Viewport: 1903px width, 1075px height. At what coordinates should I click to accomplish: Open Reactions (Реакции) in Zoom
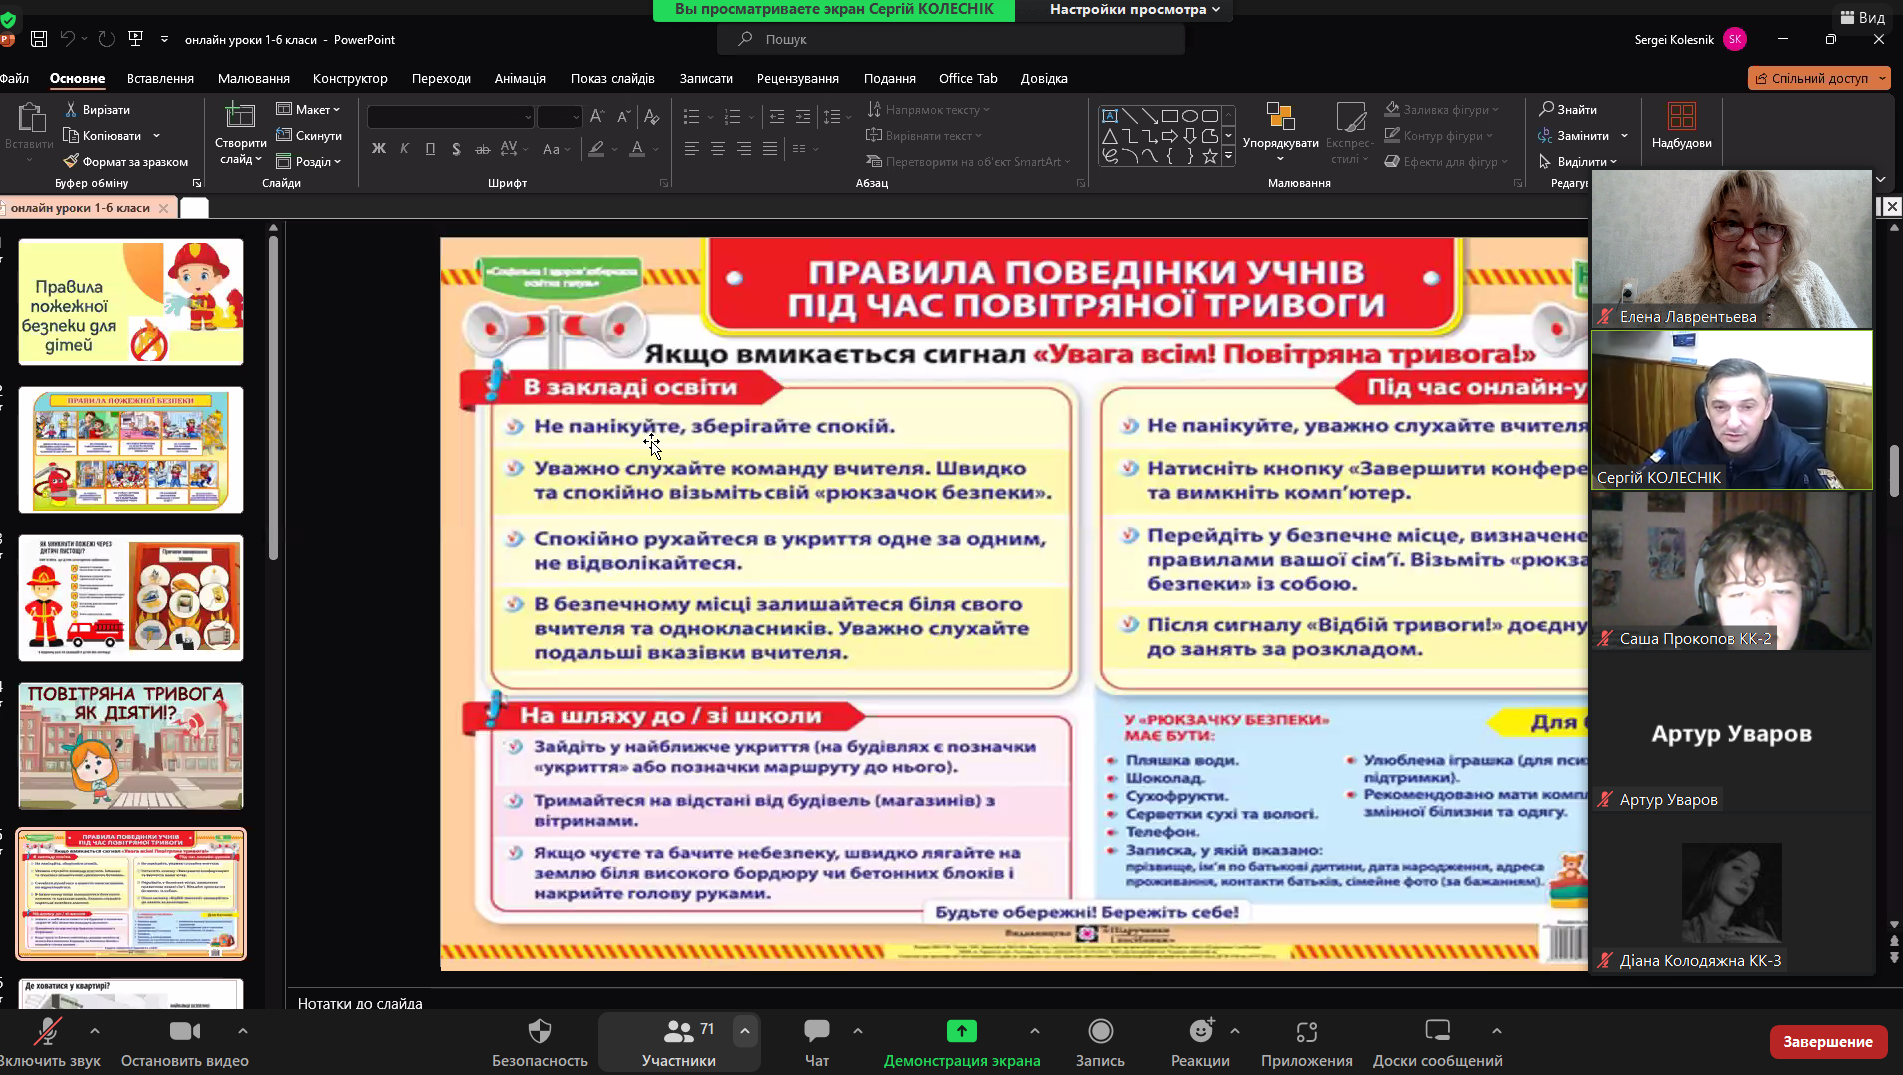(x=1200, y=1042)
